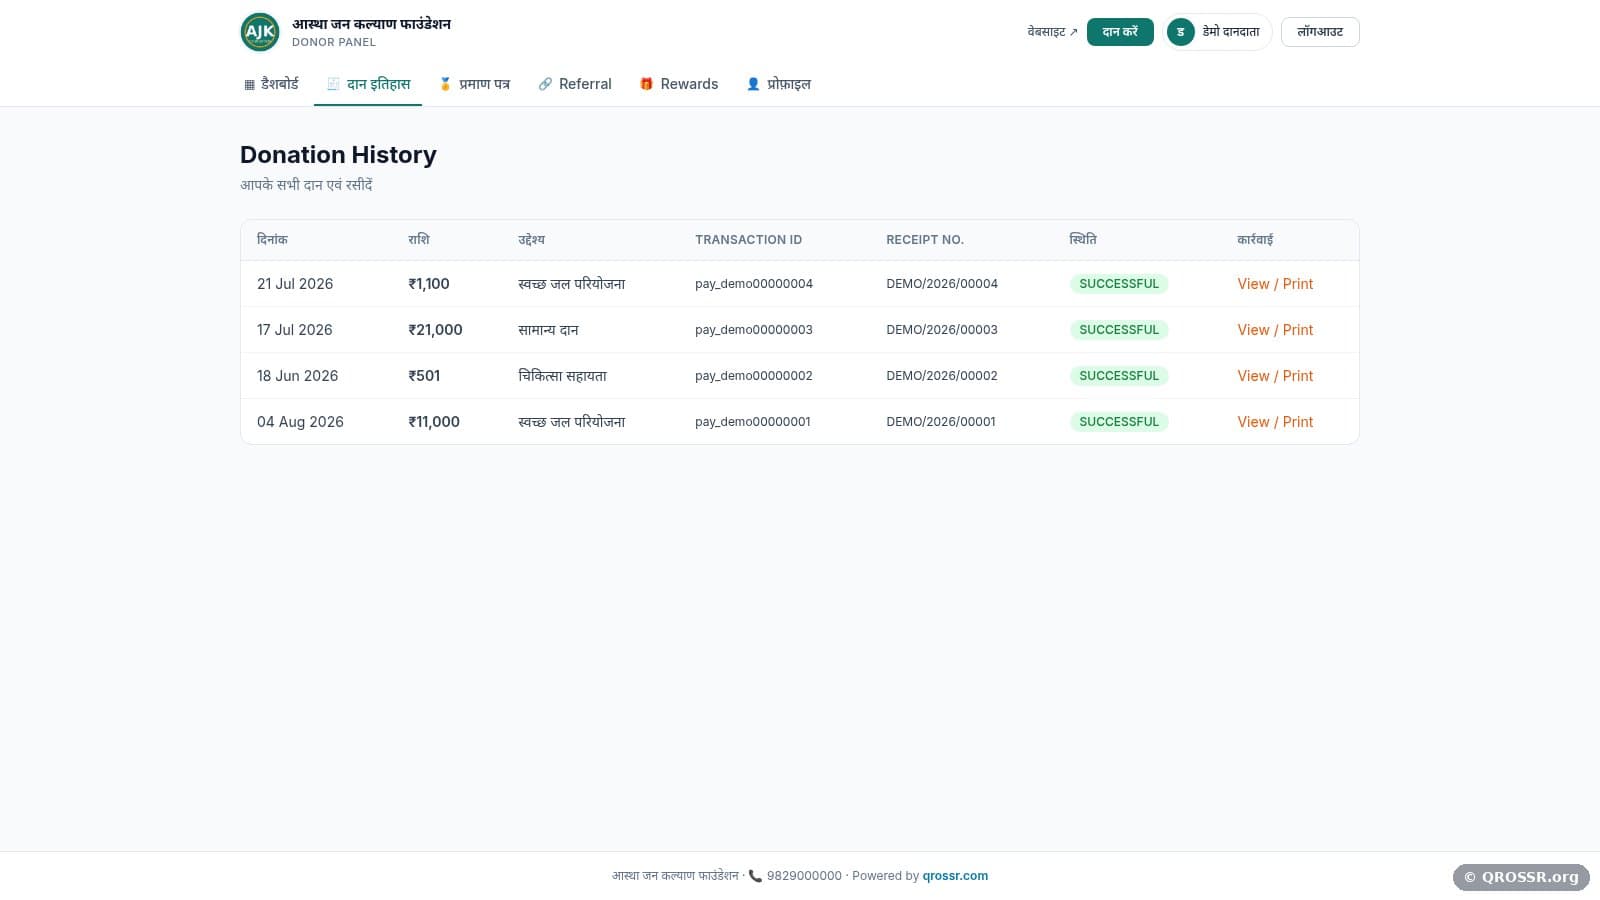Viewport: 1600px width, 900px height.
Task: Click transaction ID pay_demo00000004
Action: pyautogui.click(x=754, y=284)
